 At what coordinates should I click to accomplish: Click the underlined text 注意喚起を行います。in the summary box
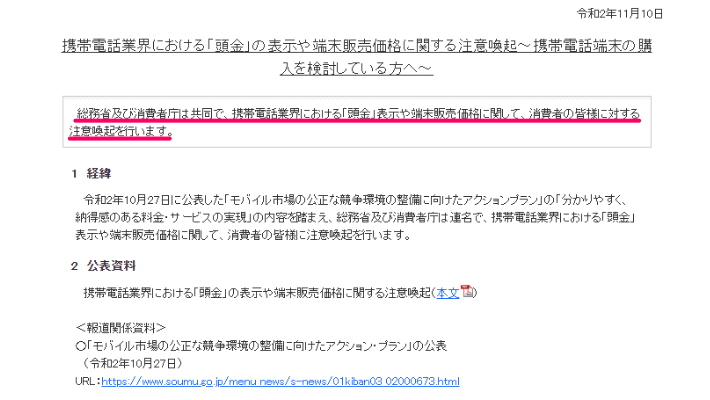coord(121,131)
